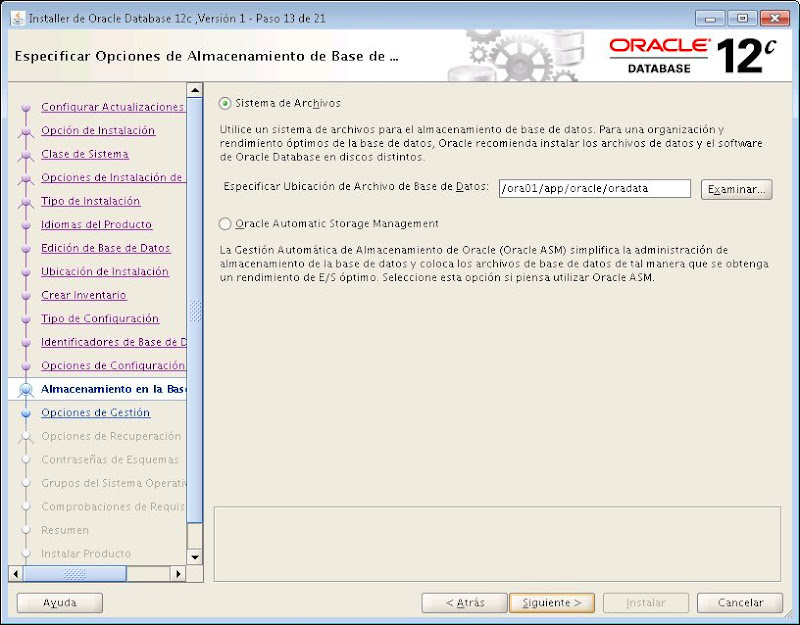Close the installer window
This screenshot has width=800, height=625.
point(774,19)
